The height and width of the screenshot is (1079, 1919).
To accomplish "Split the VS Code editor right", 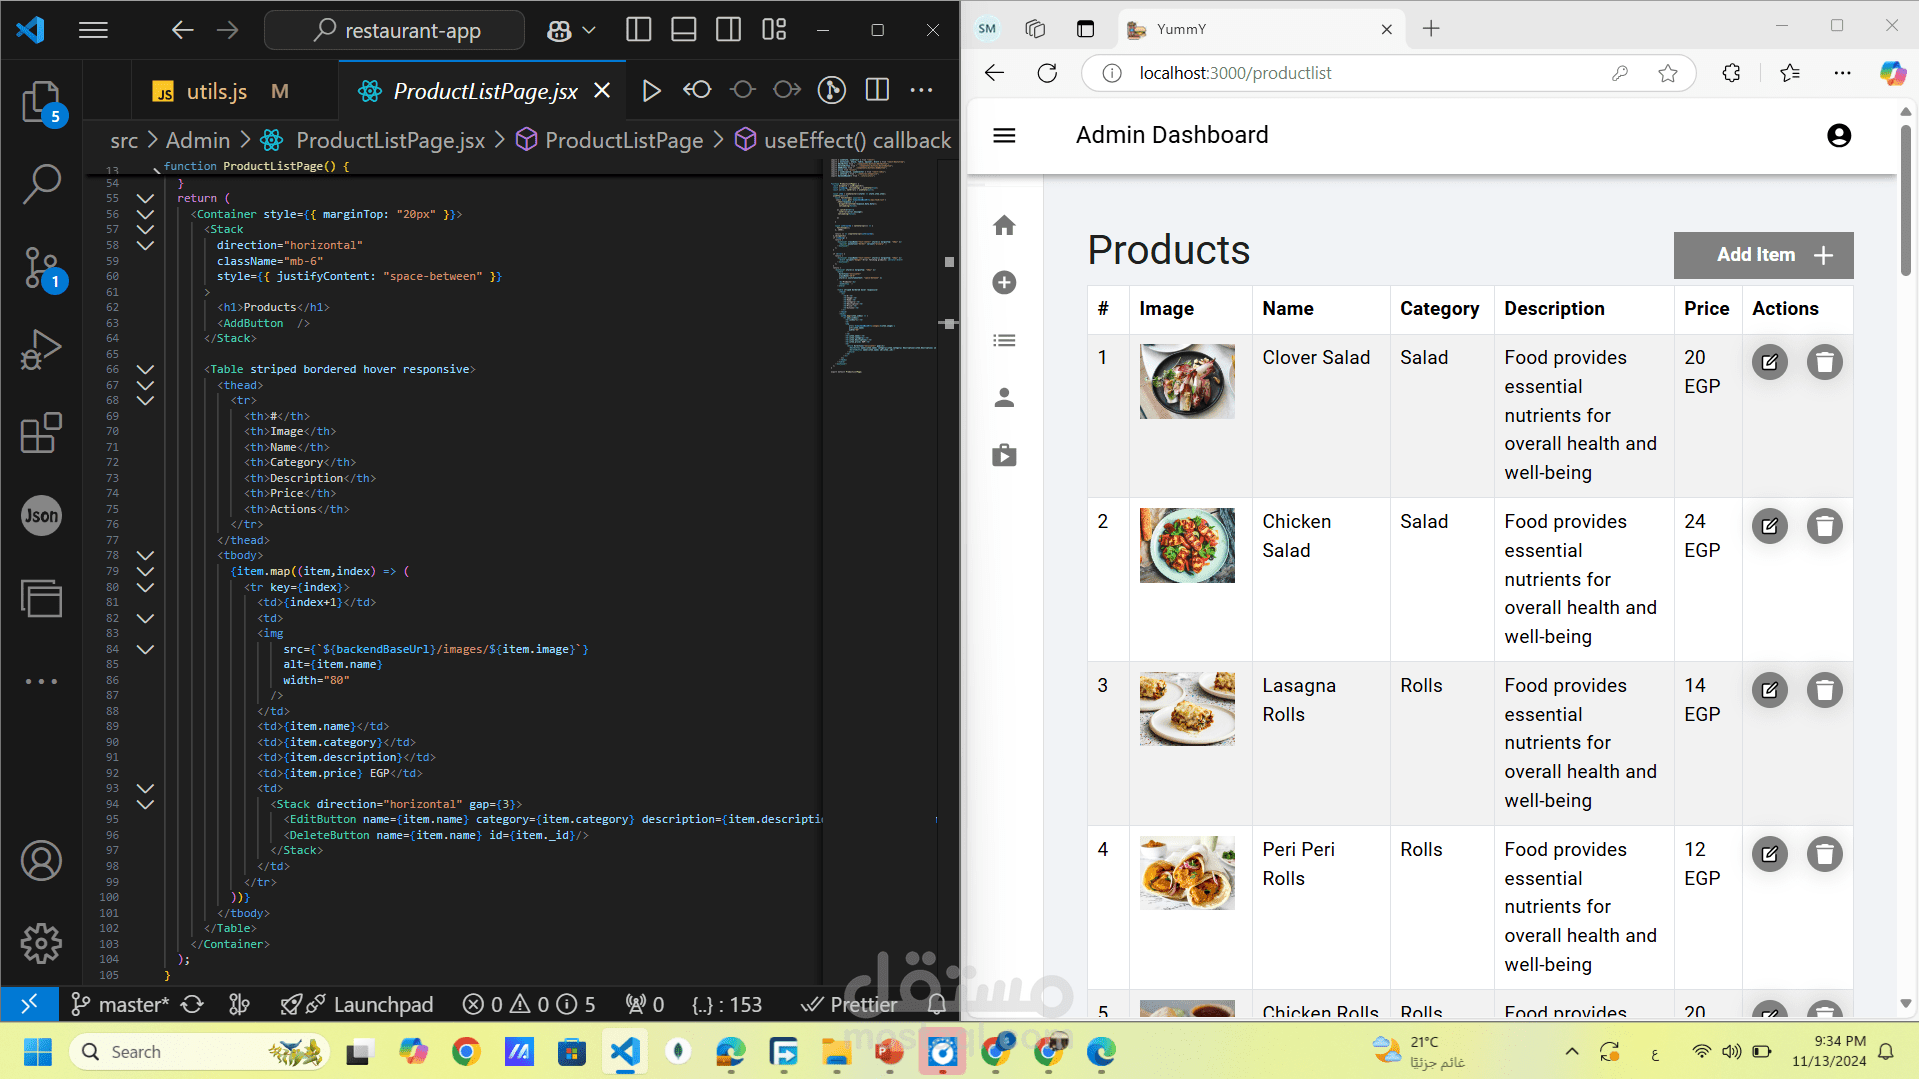I will tap(877, 91).
